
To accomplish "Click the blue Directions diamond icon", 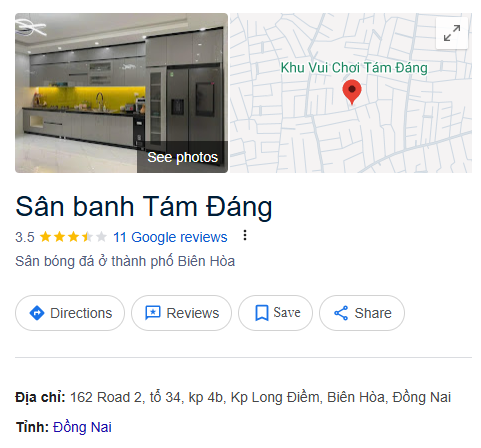I will coord(37,313).
